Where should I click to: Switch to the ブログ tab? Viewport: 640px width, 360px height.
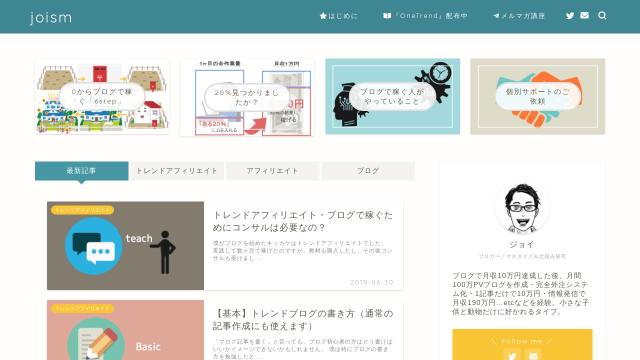(368, 171)
